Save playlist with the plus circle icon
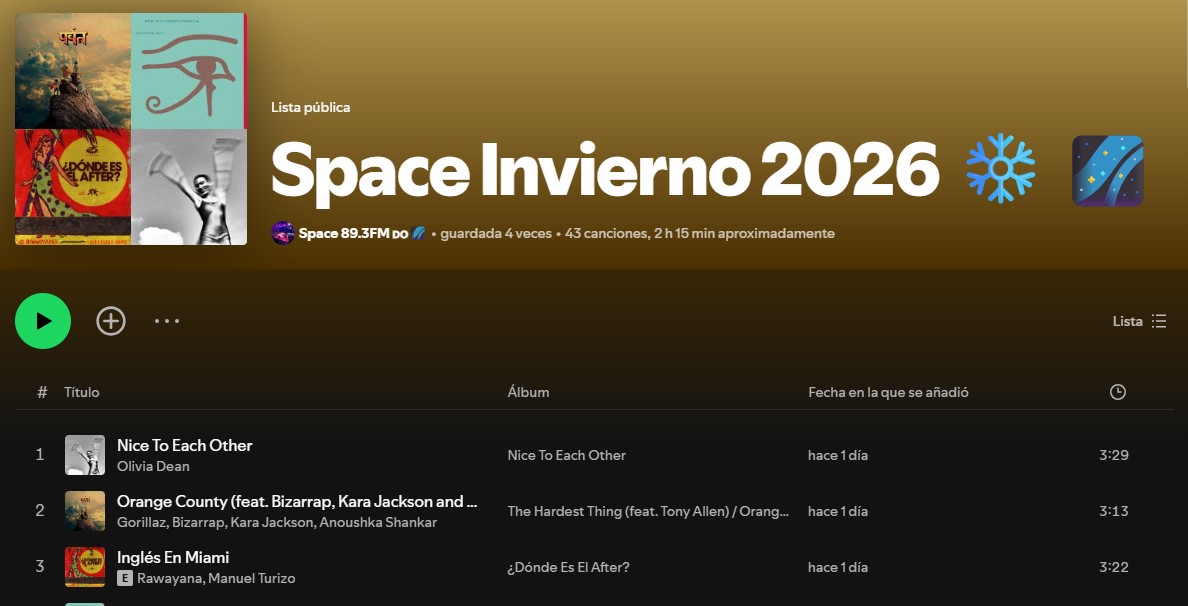This screenshot has width=1188, height=606. pyautogui.click(x=111, y=321)
